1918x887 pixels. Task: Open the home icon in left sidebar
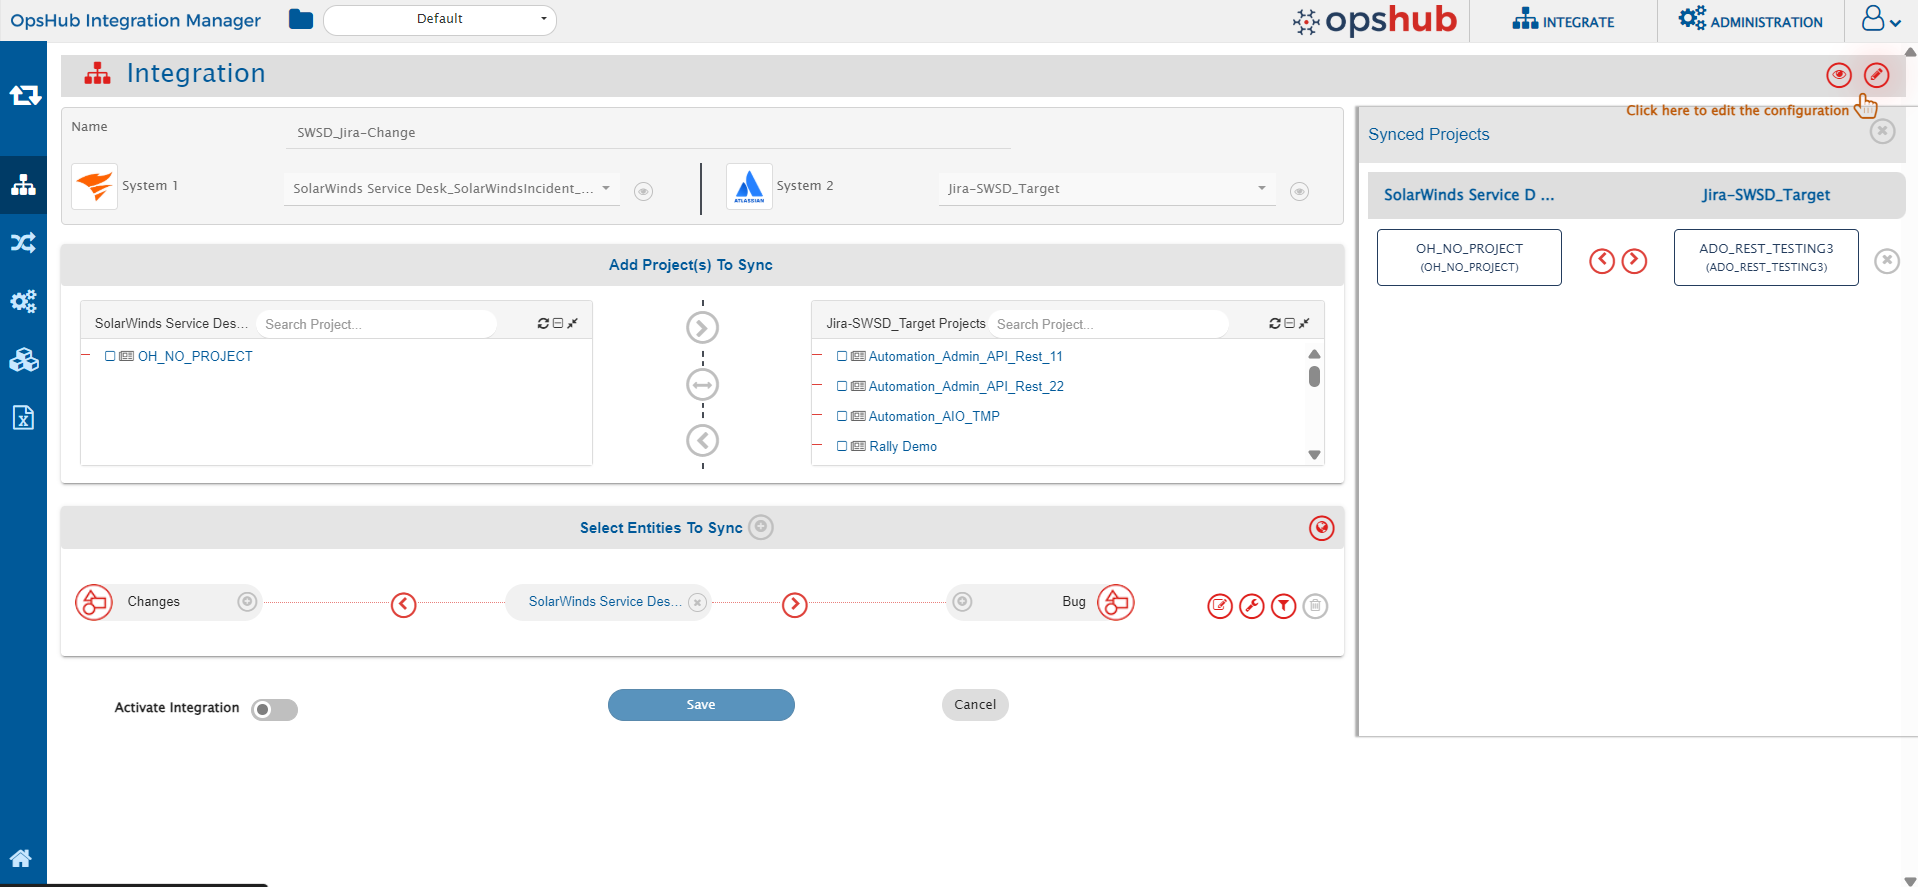[x=22, y=858]
